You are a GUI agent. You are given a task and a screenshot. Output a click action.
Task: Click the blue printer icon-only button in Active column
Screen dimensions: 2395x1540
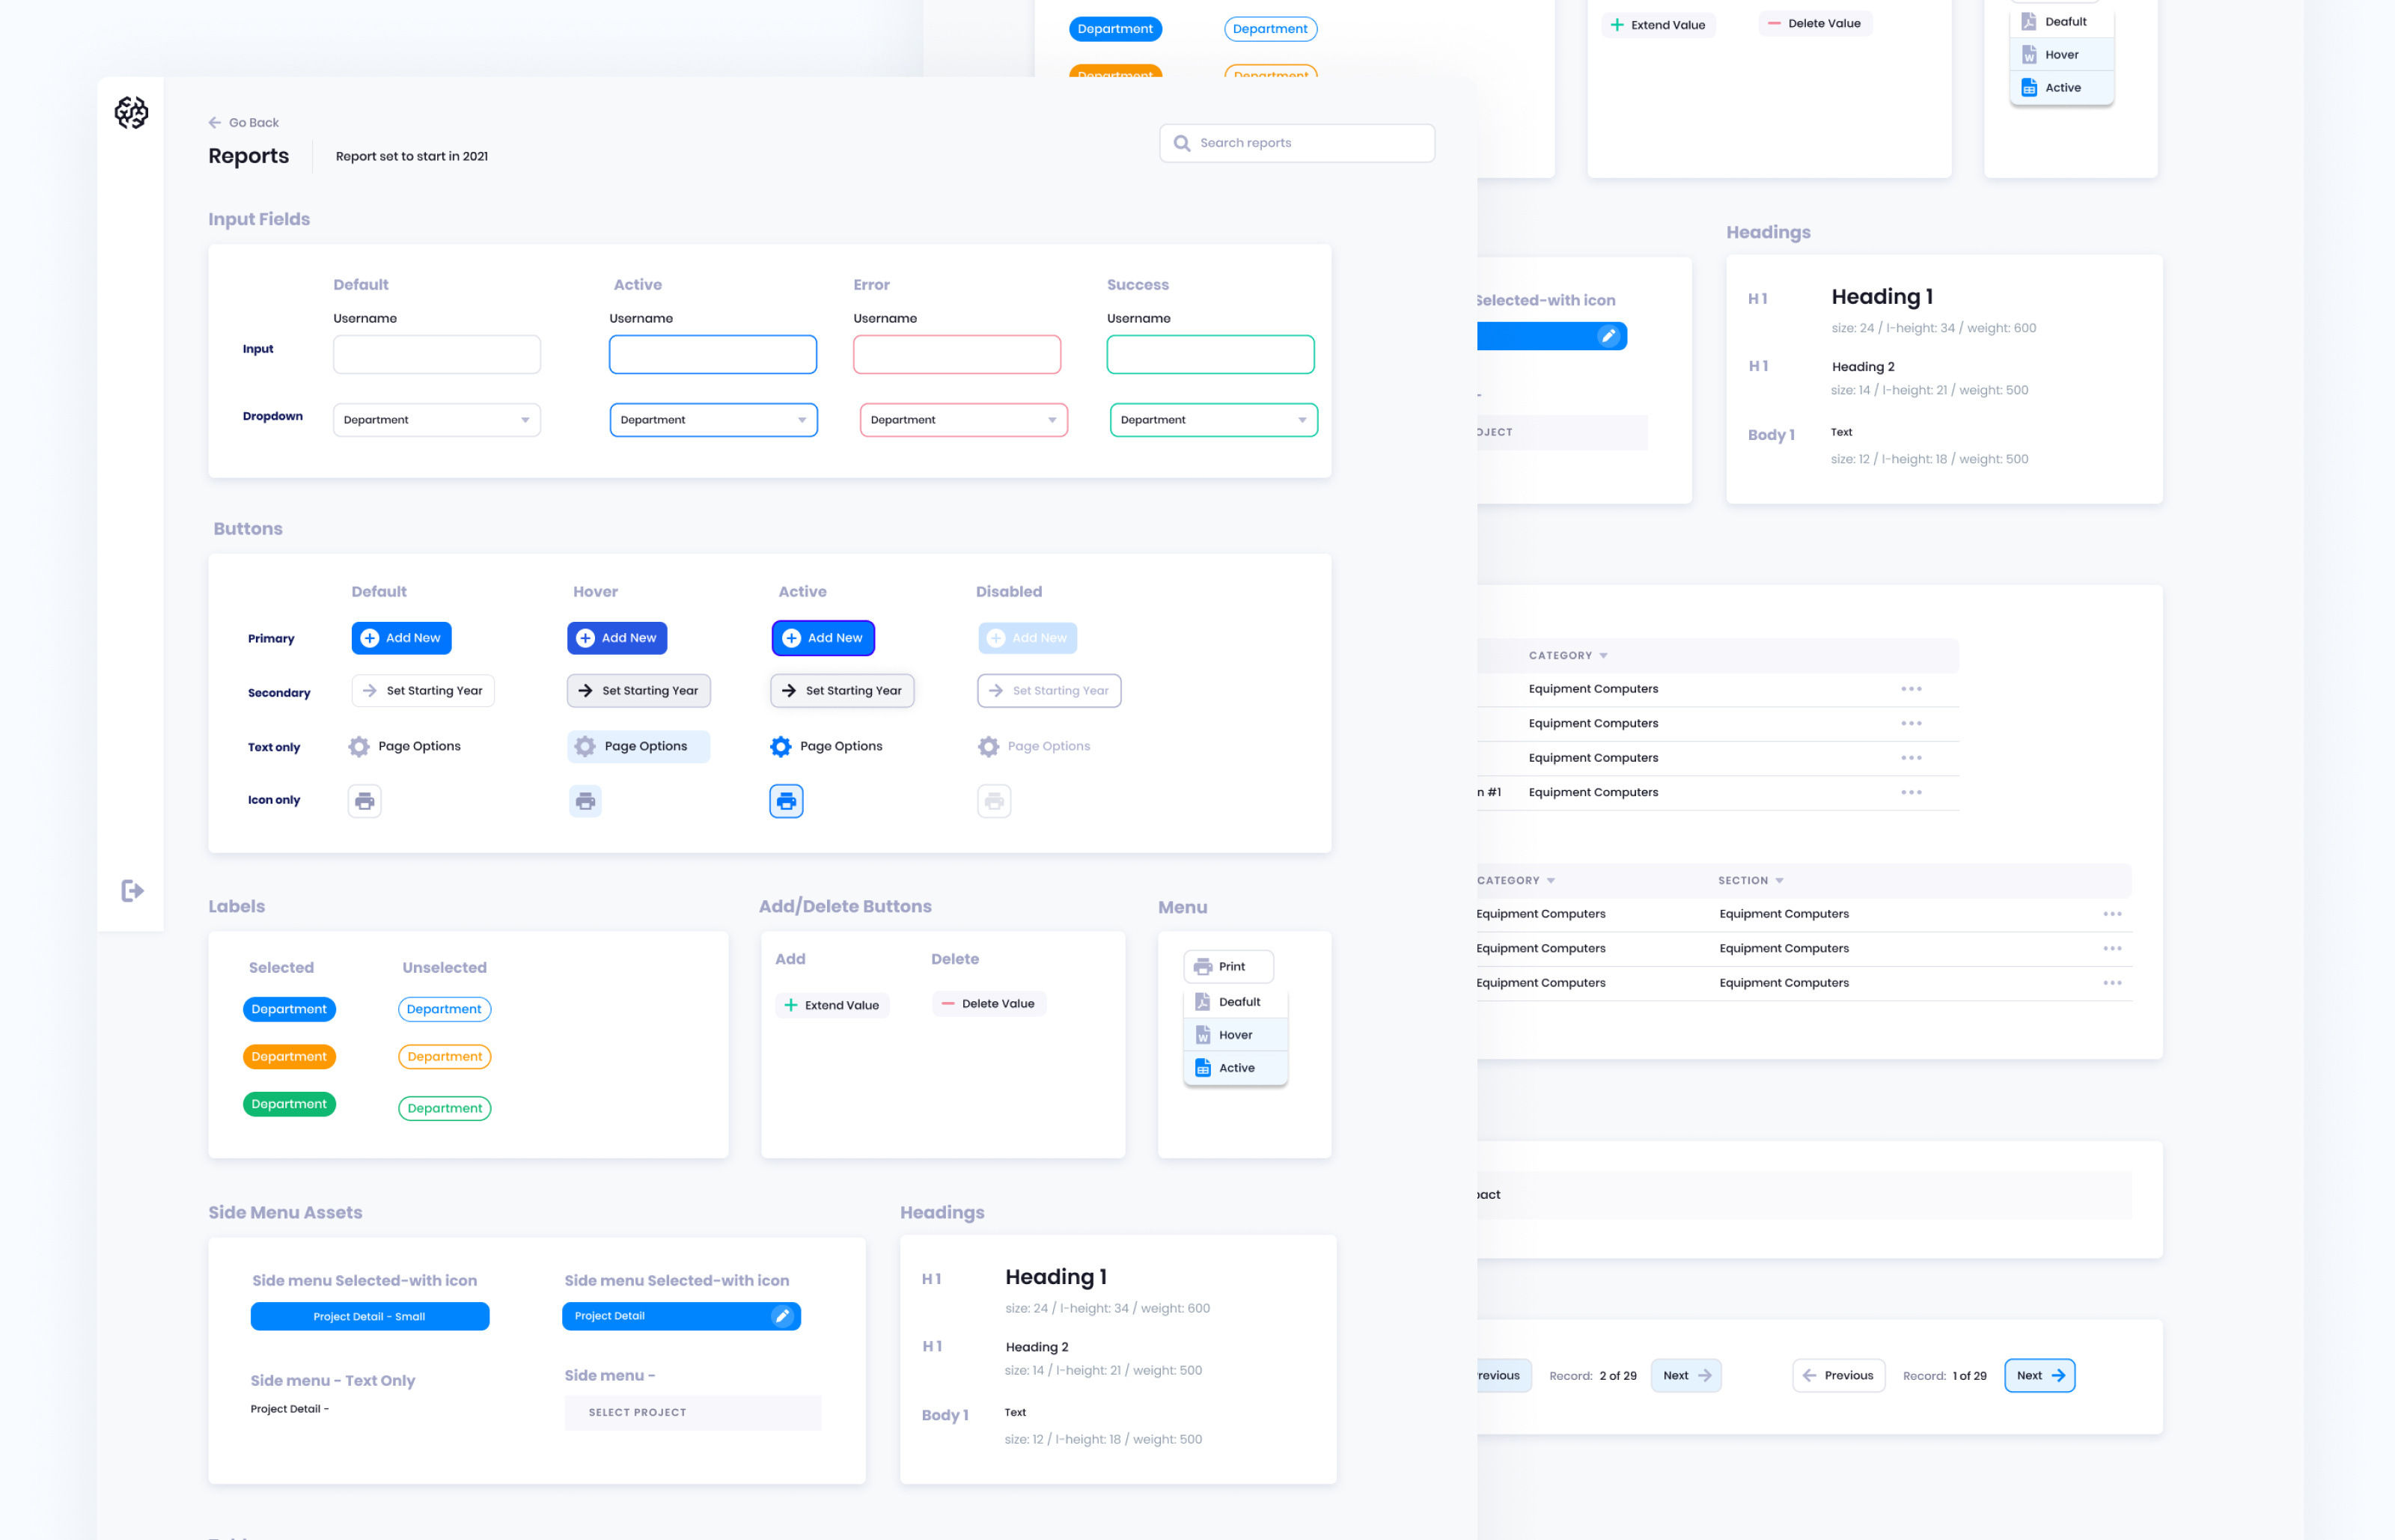point(786,800)
